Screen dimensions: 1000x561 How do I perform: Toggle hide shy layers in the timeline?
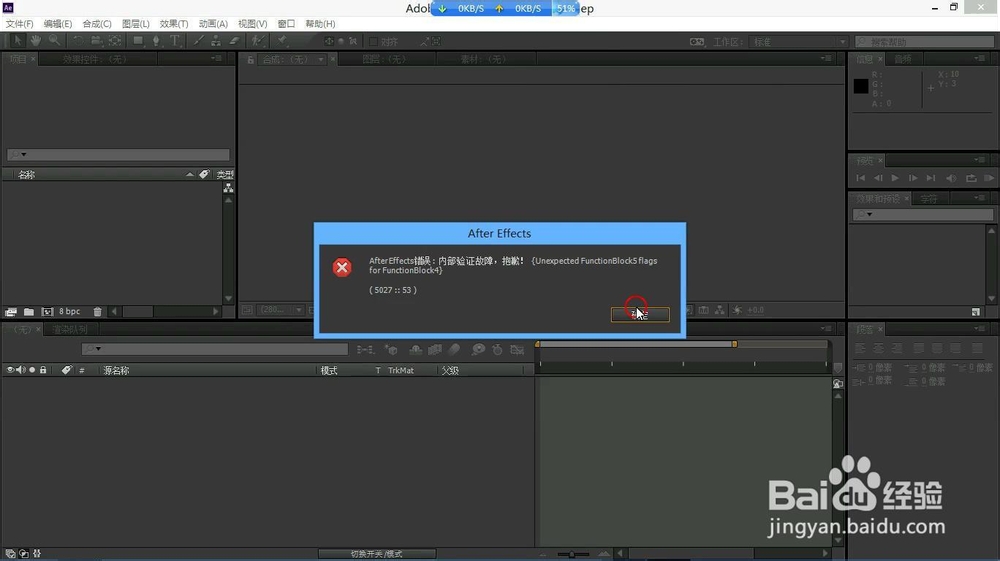point(415,349)
